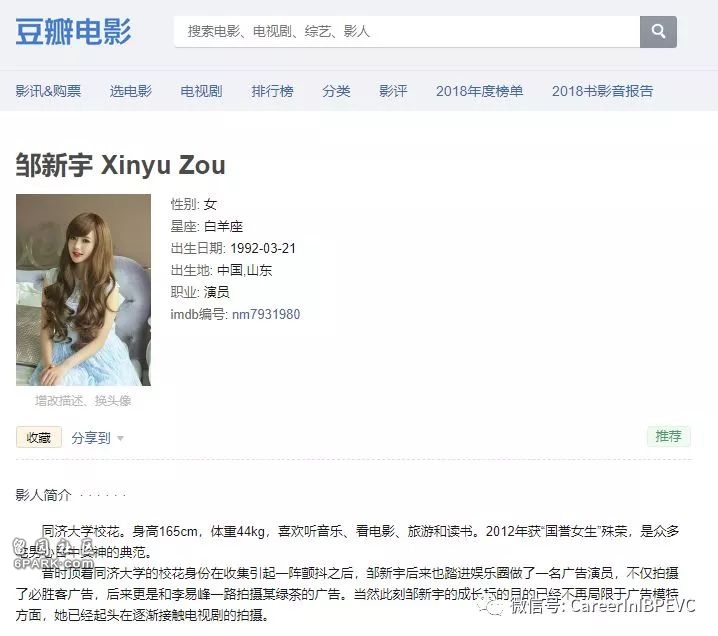Open 2018书影音报告 link
718x636 pixels.
click(x=602, y=91)
